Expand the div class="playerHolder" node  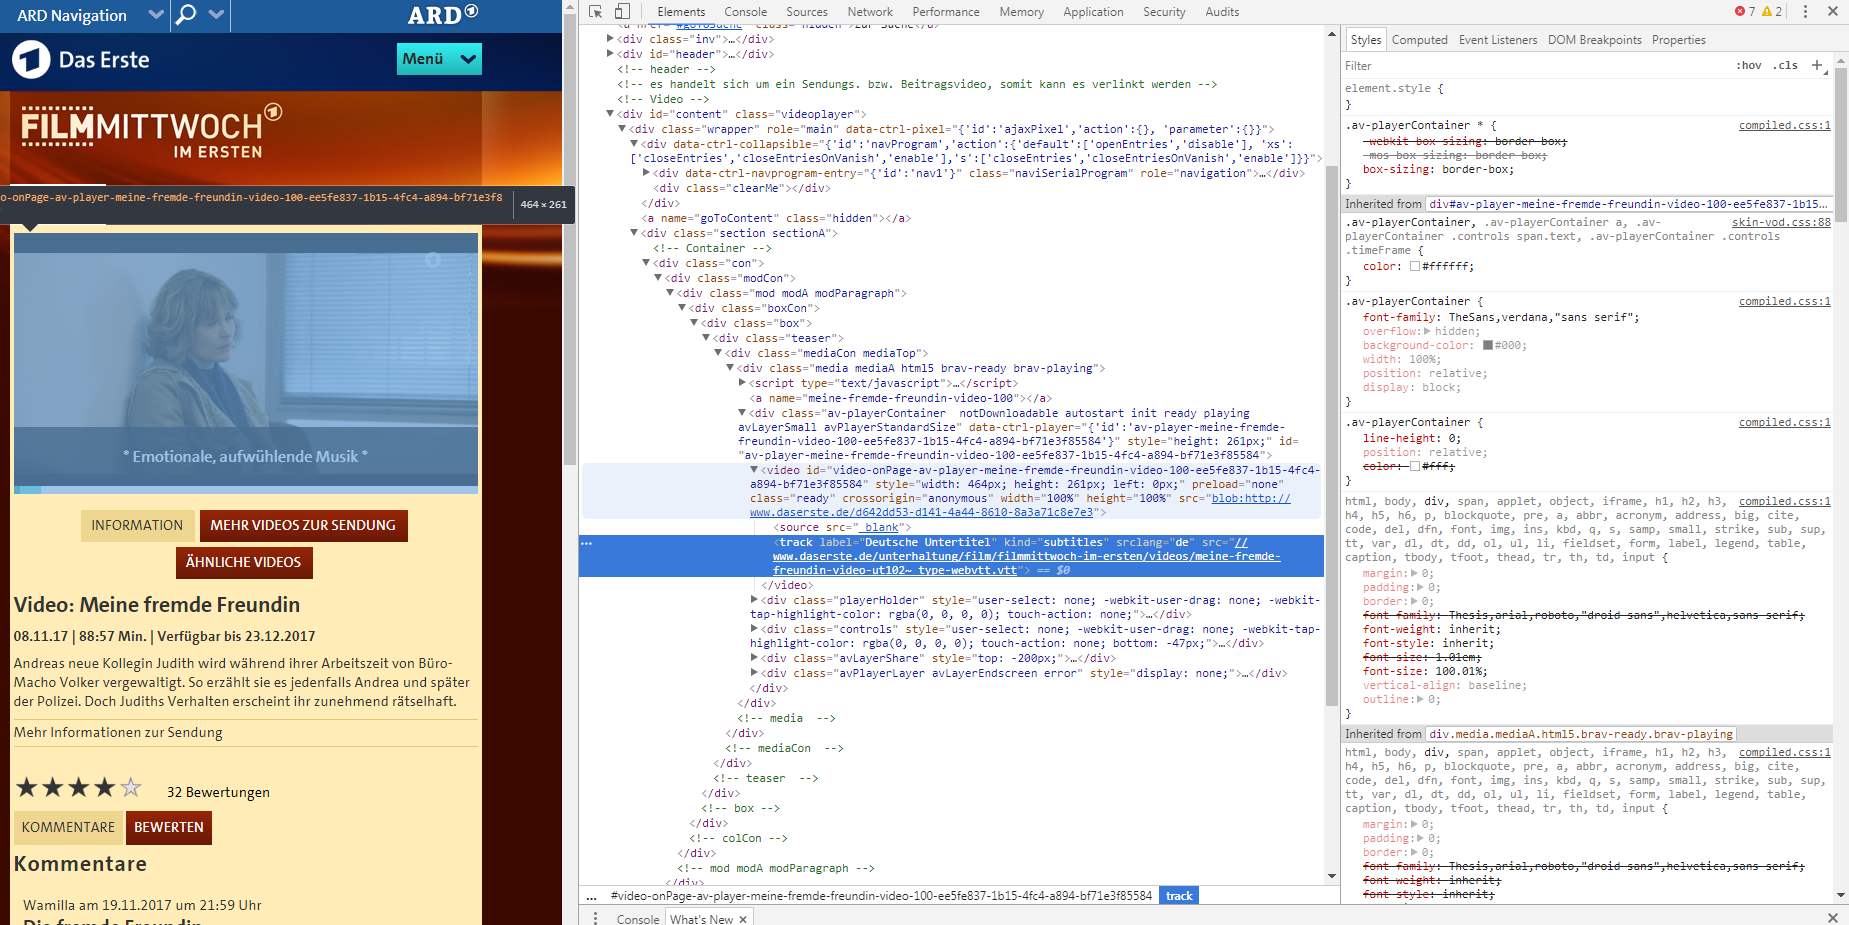coord(754,600)
